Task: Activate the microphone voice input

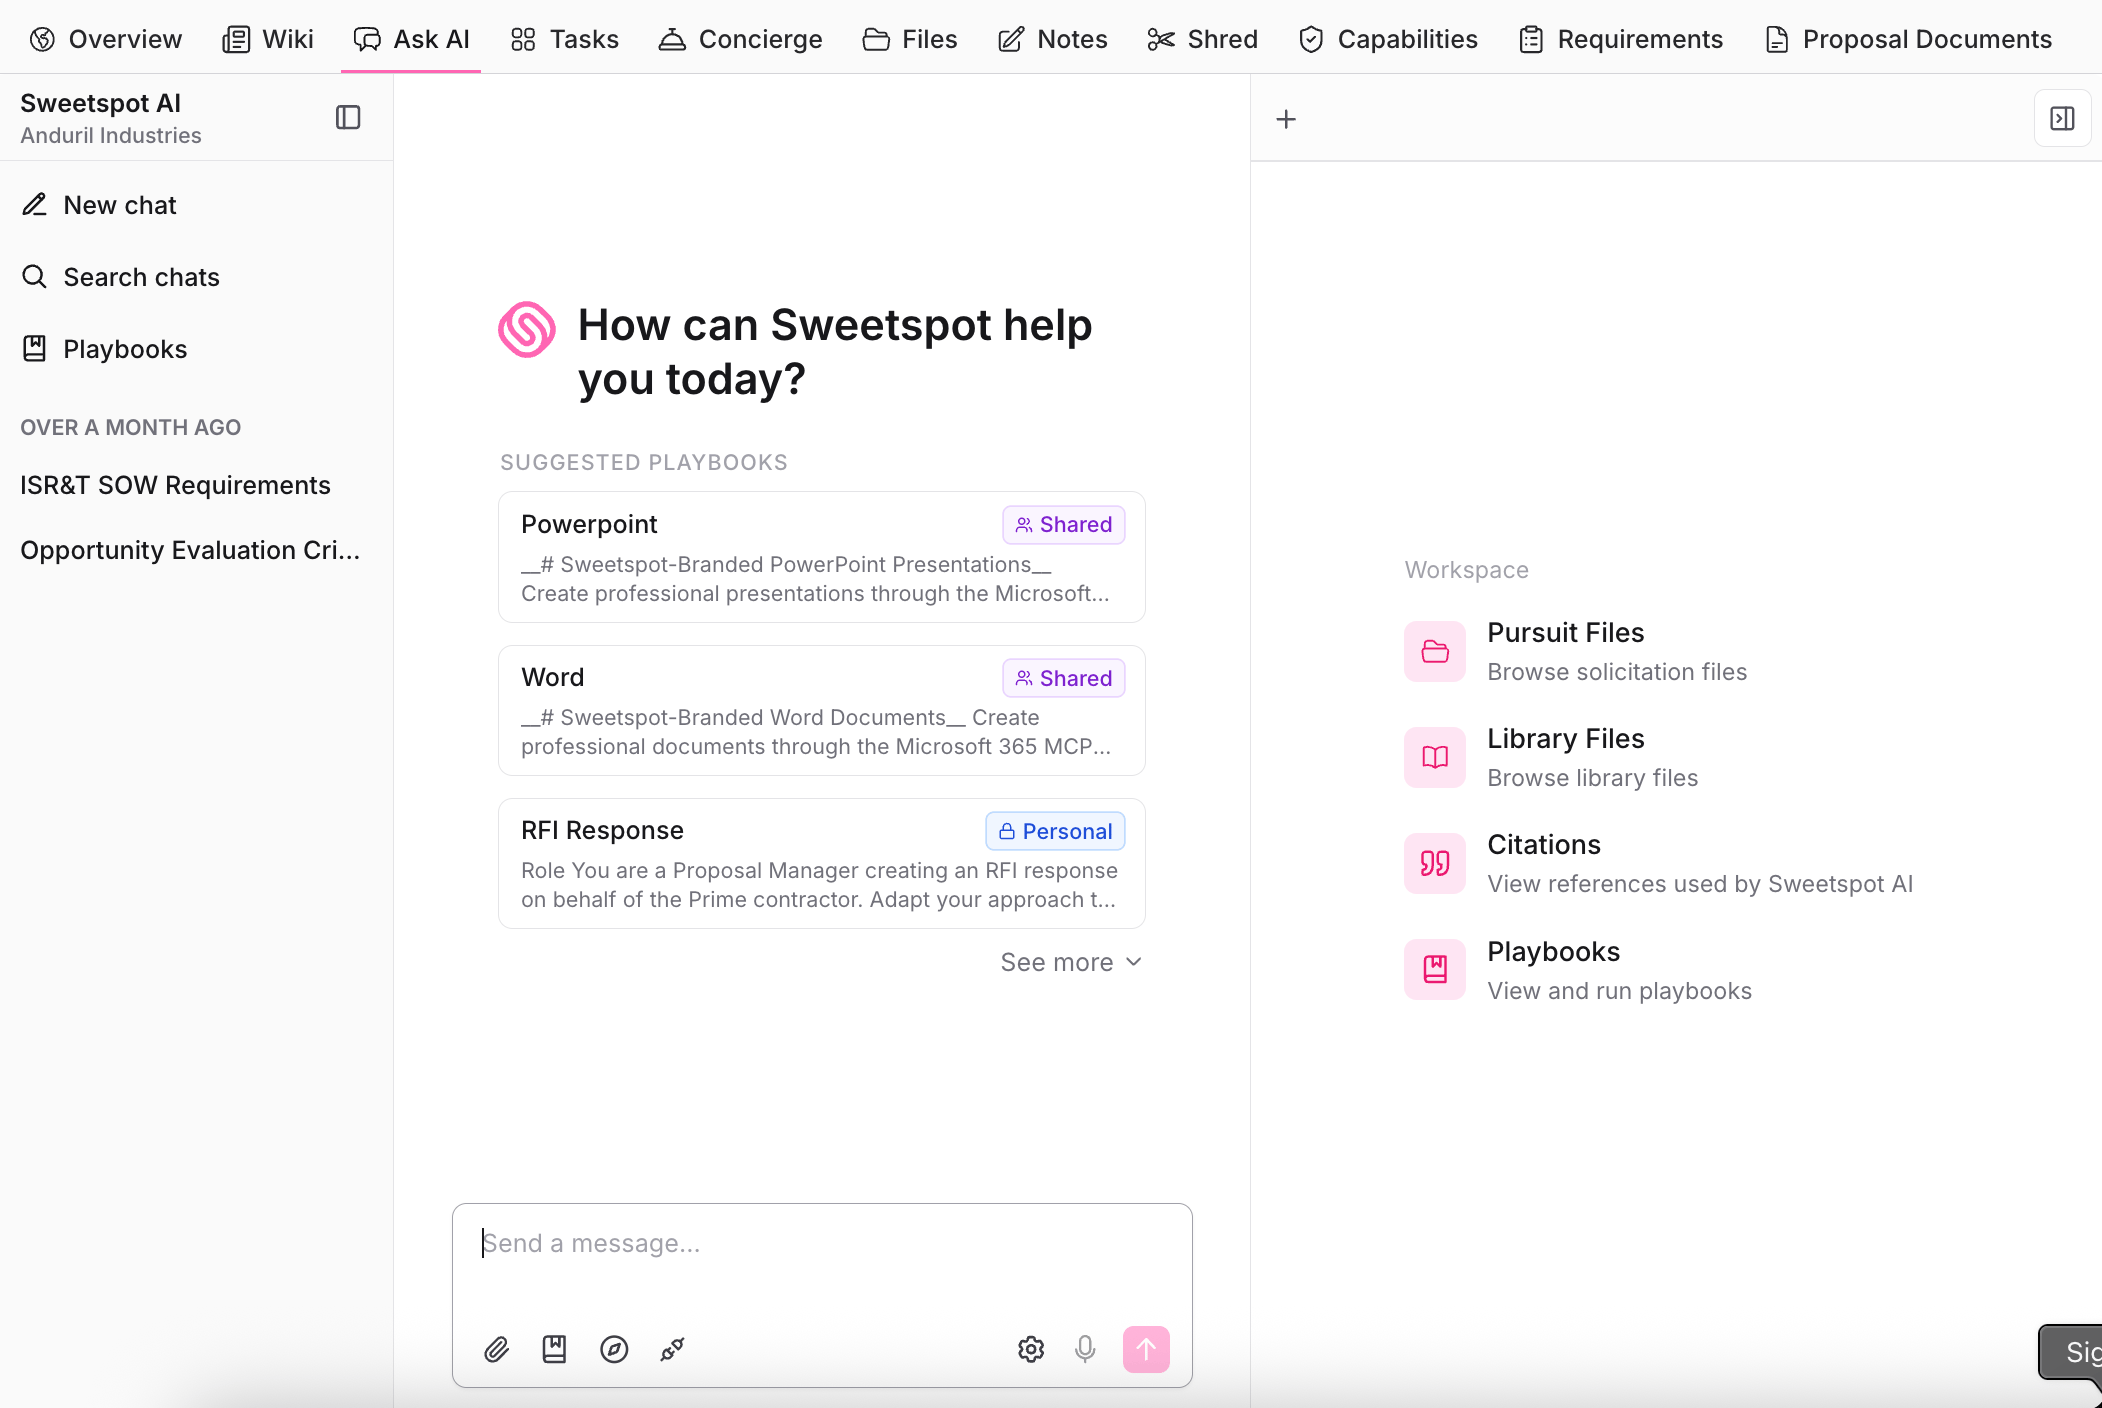Action: (1085, 1350)
